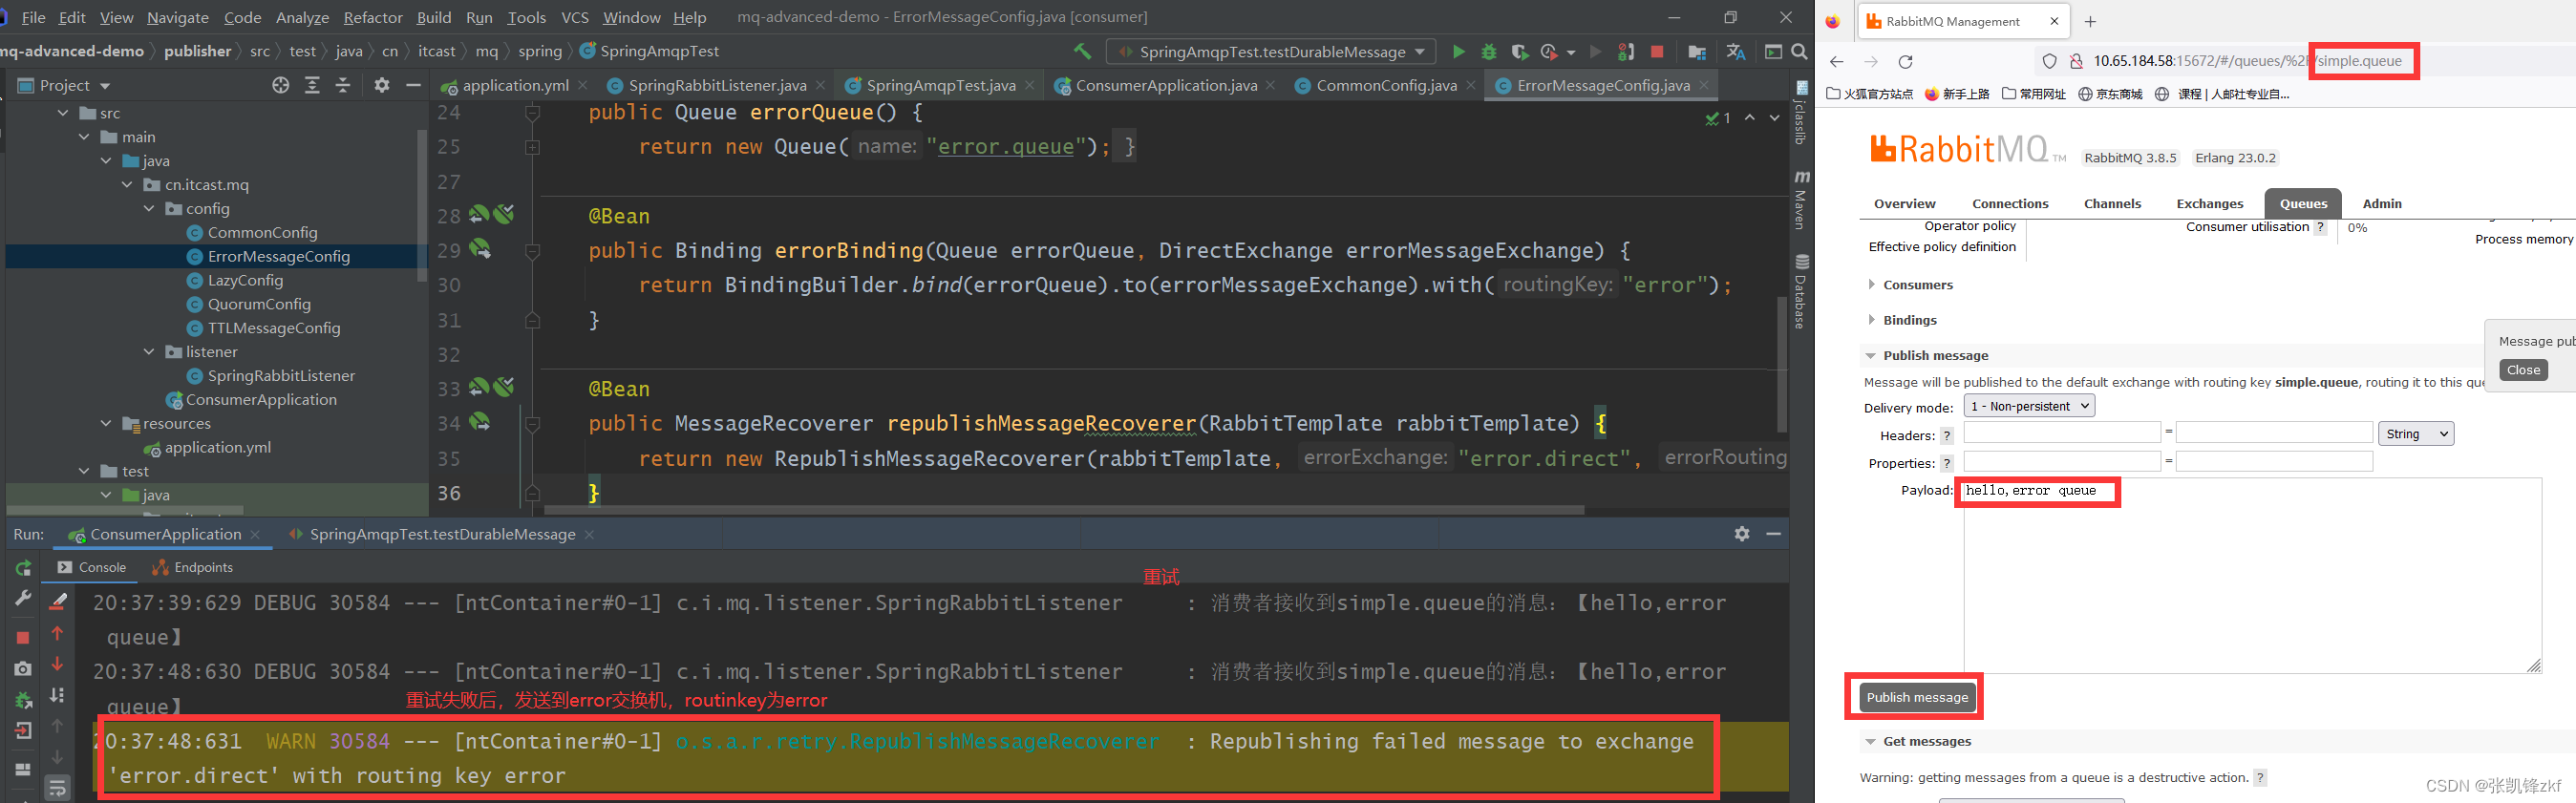Open the Delivery mode dropdown in RabbitMQ
The width and height of the screenshot is (2576, 803).
2029,406
